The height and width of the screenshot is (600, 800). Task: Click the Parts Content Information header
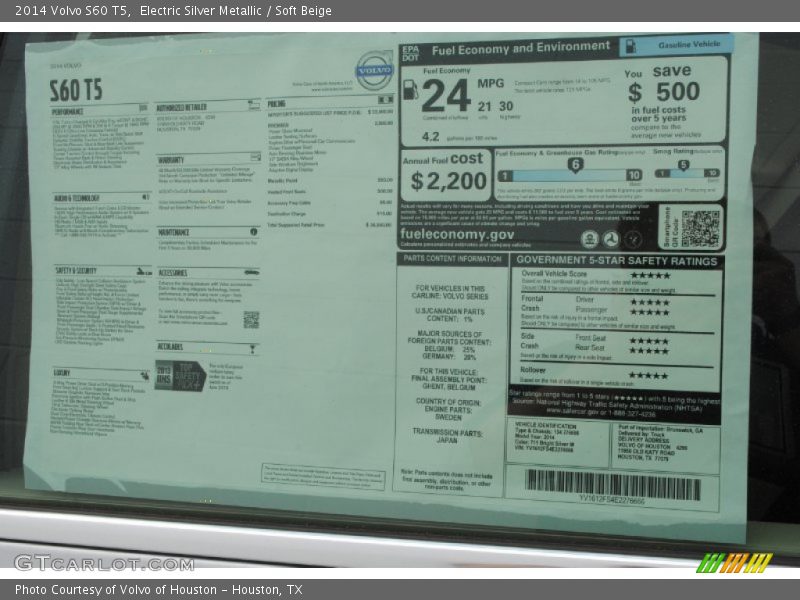point(452,259)
